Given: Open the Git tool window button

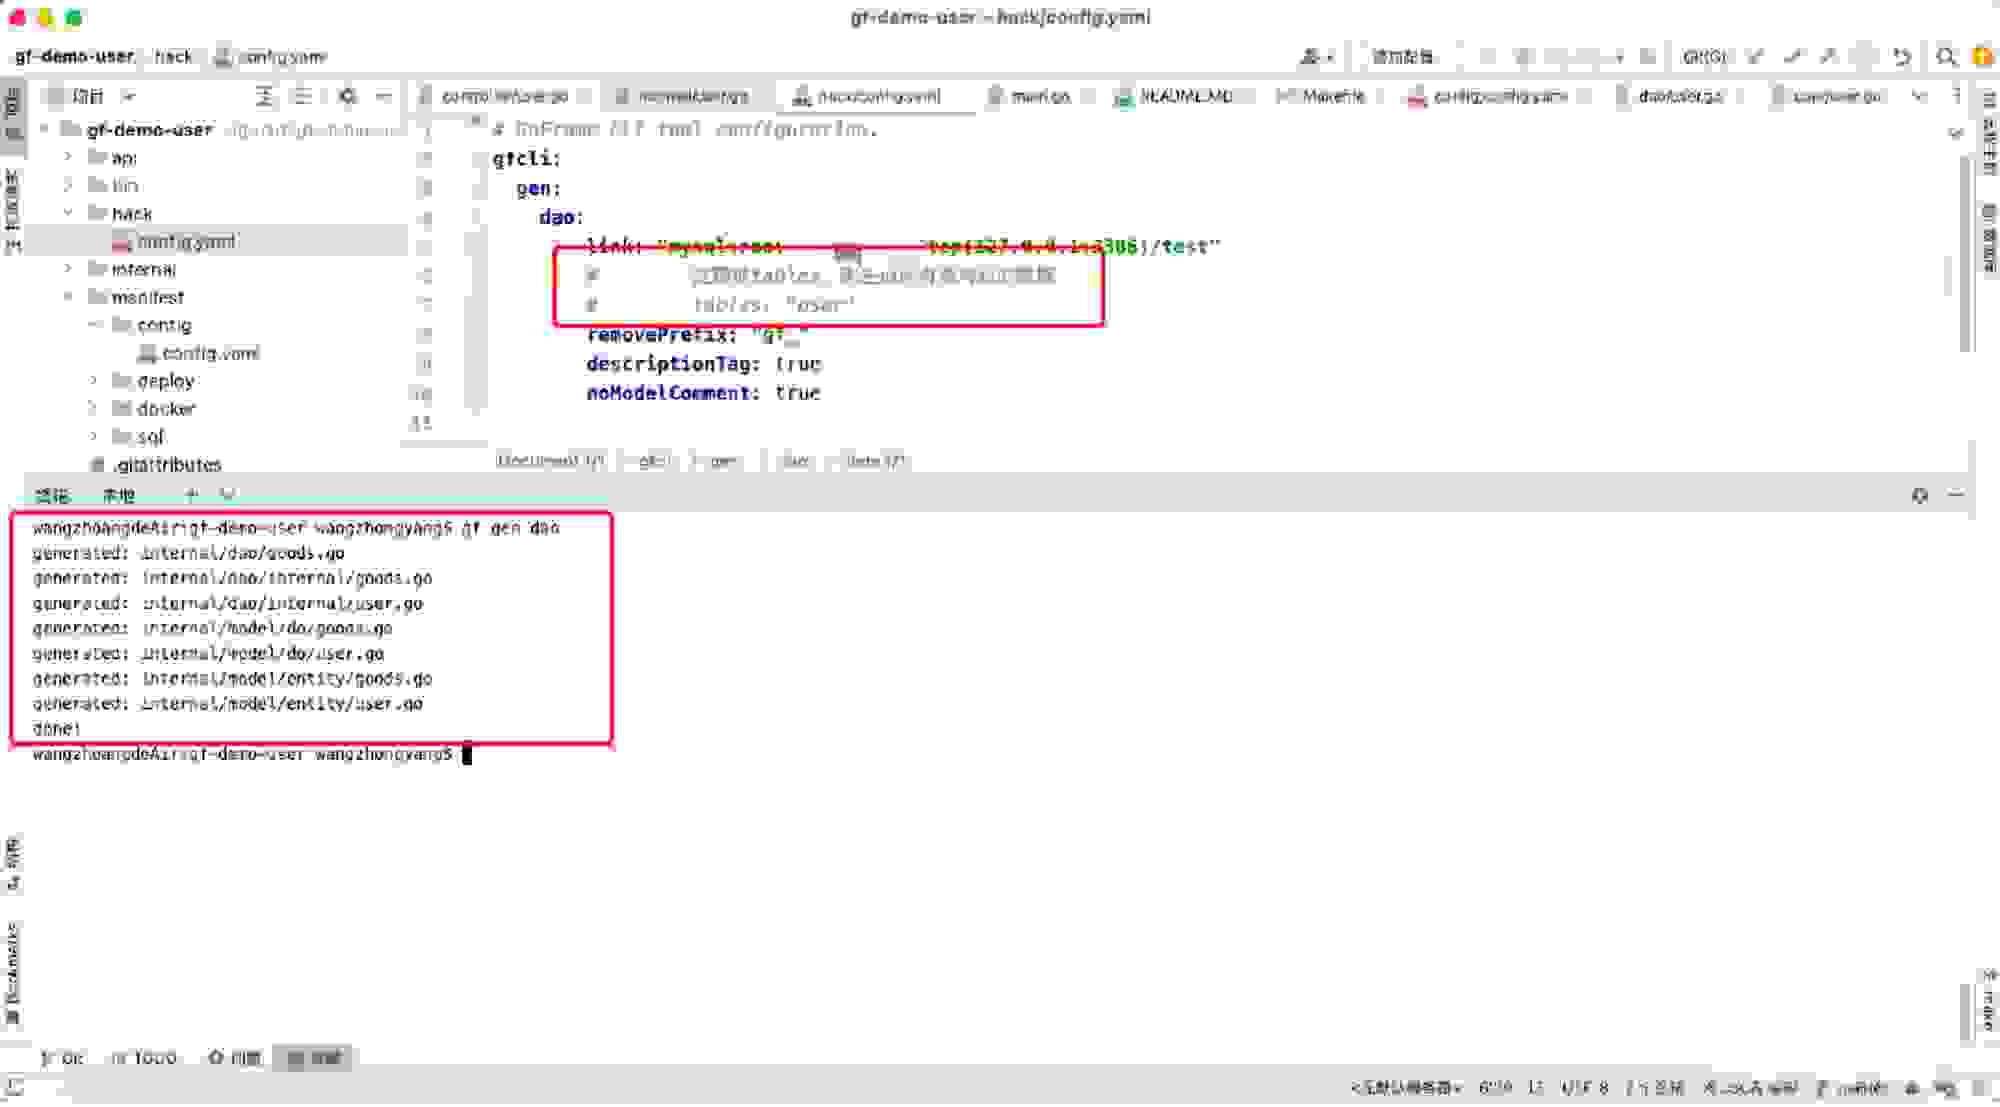Looking at the screenshot, I should pyautogui.click(x=62, y=1058).
